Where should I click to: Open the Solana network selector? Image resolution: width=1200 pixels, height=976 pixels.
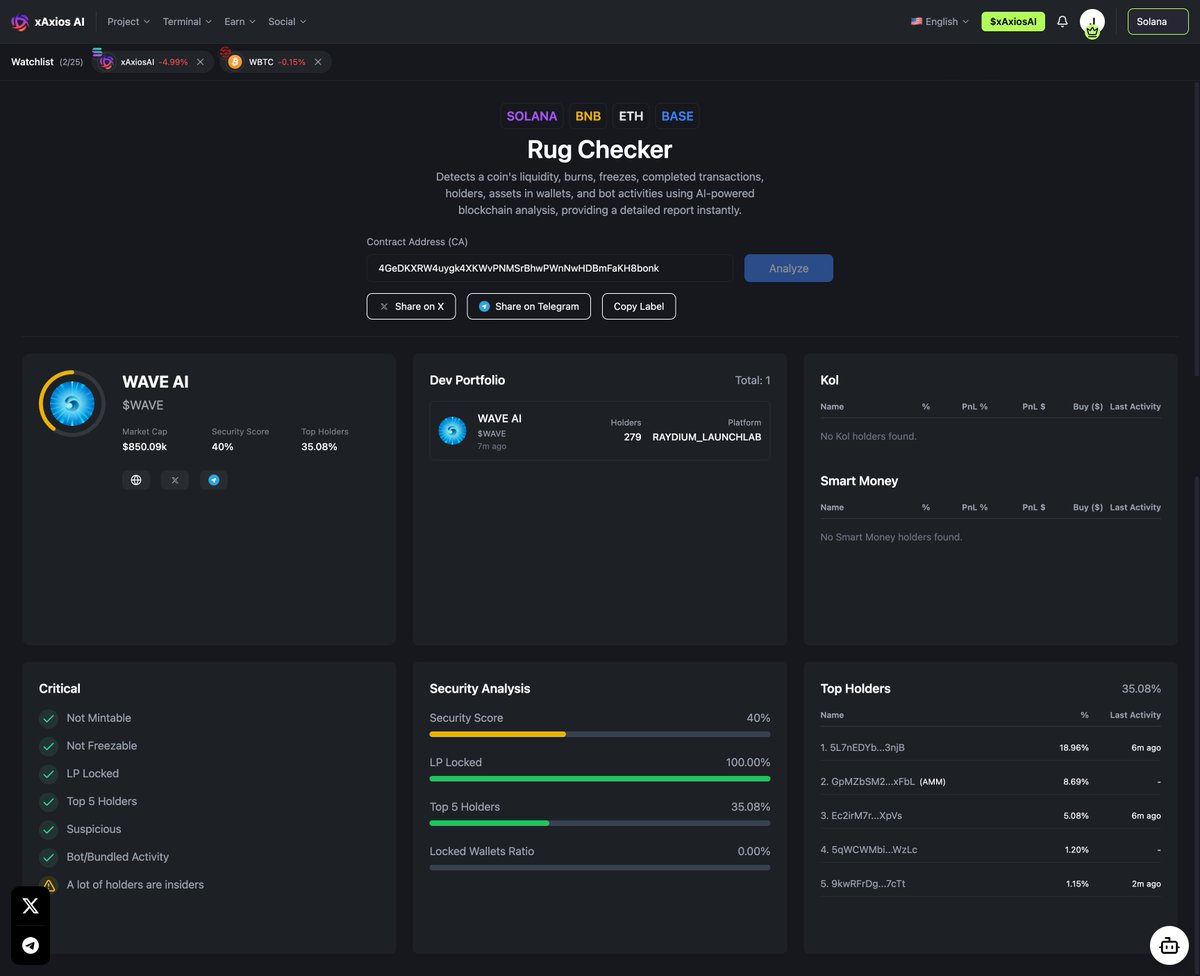1158,21
